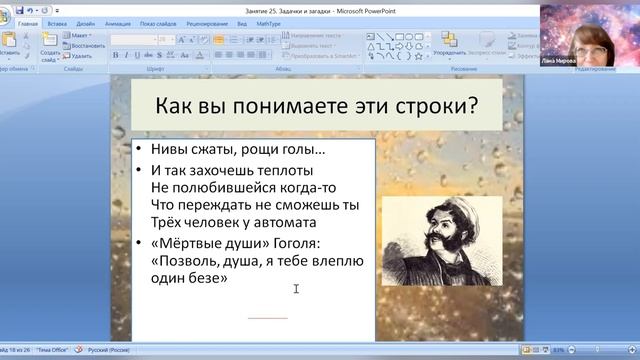Increase the list indent level
The width and height of the screenshot is (640, 360).
pos(260,39)
